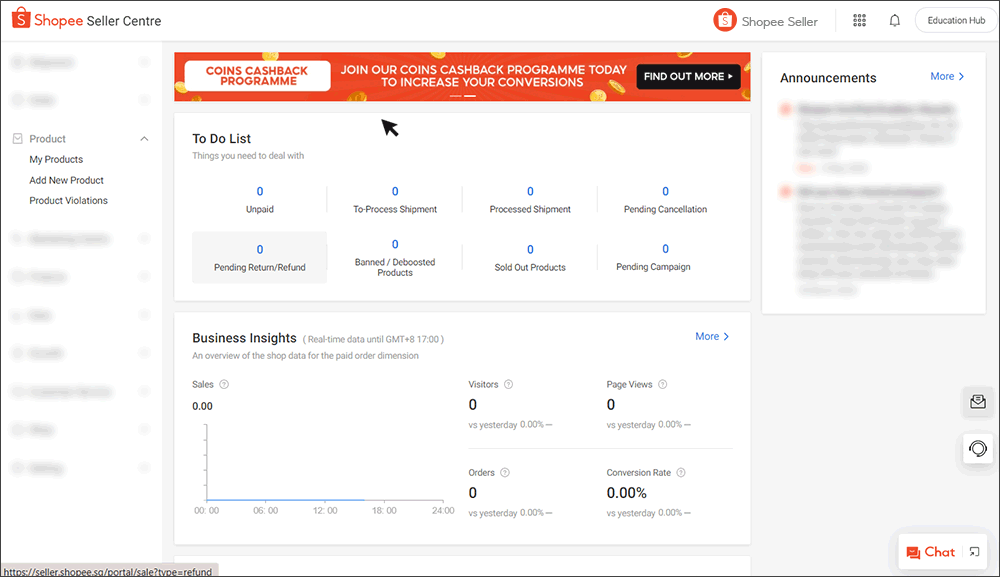Open the Announcements More link
1000x577 pixels.
pyautogui.click(x=946, y=76)
